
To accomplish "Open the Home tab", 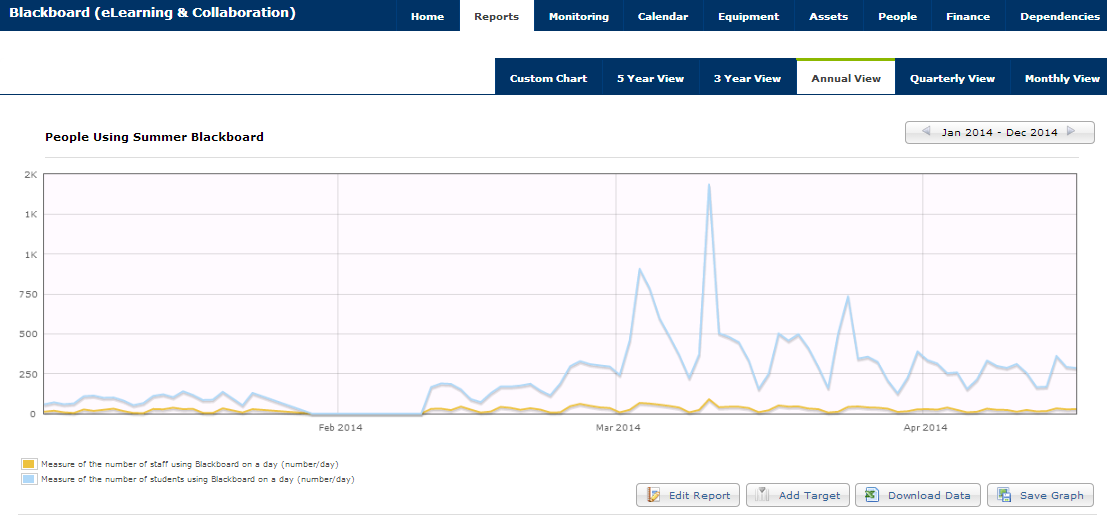I will (x=427, y=16).
